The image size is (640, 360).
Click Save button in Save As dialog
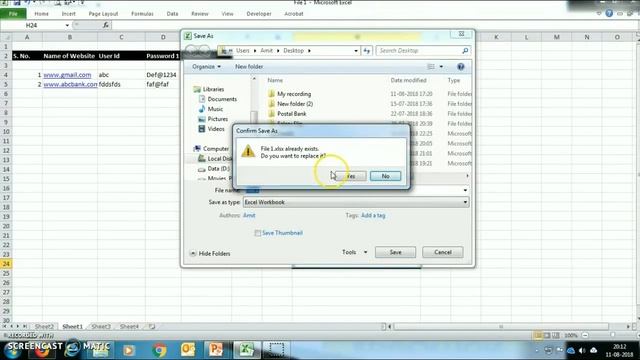click(395, 252)
